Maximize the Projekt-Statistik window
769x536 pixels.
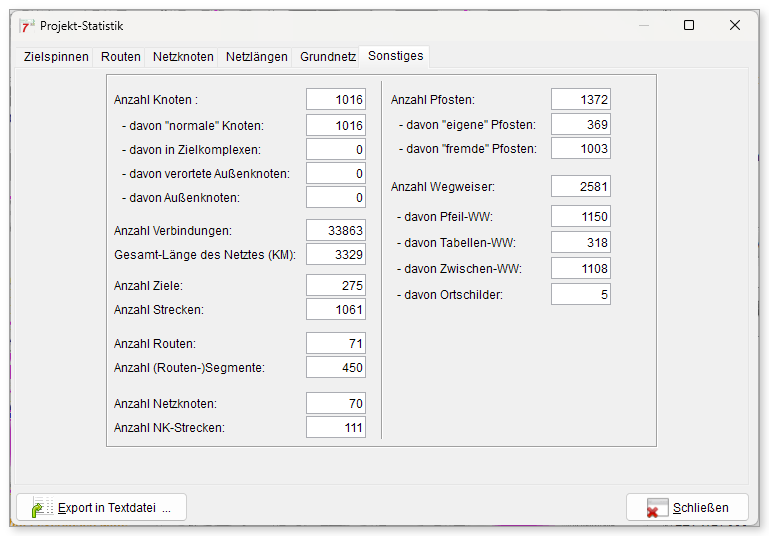tap(689, 25)
